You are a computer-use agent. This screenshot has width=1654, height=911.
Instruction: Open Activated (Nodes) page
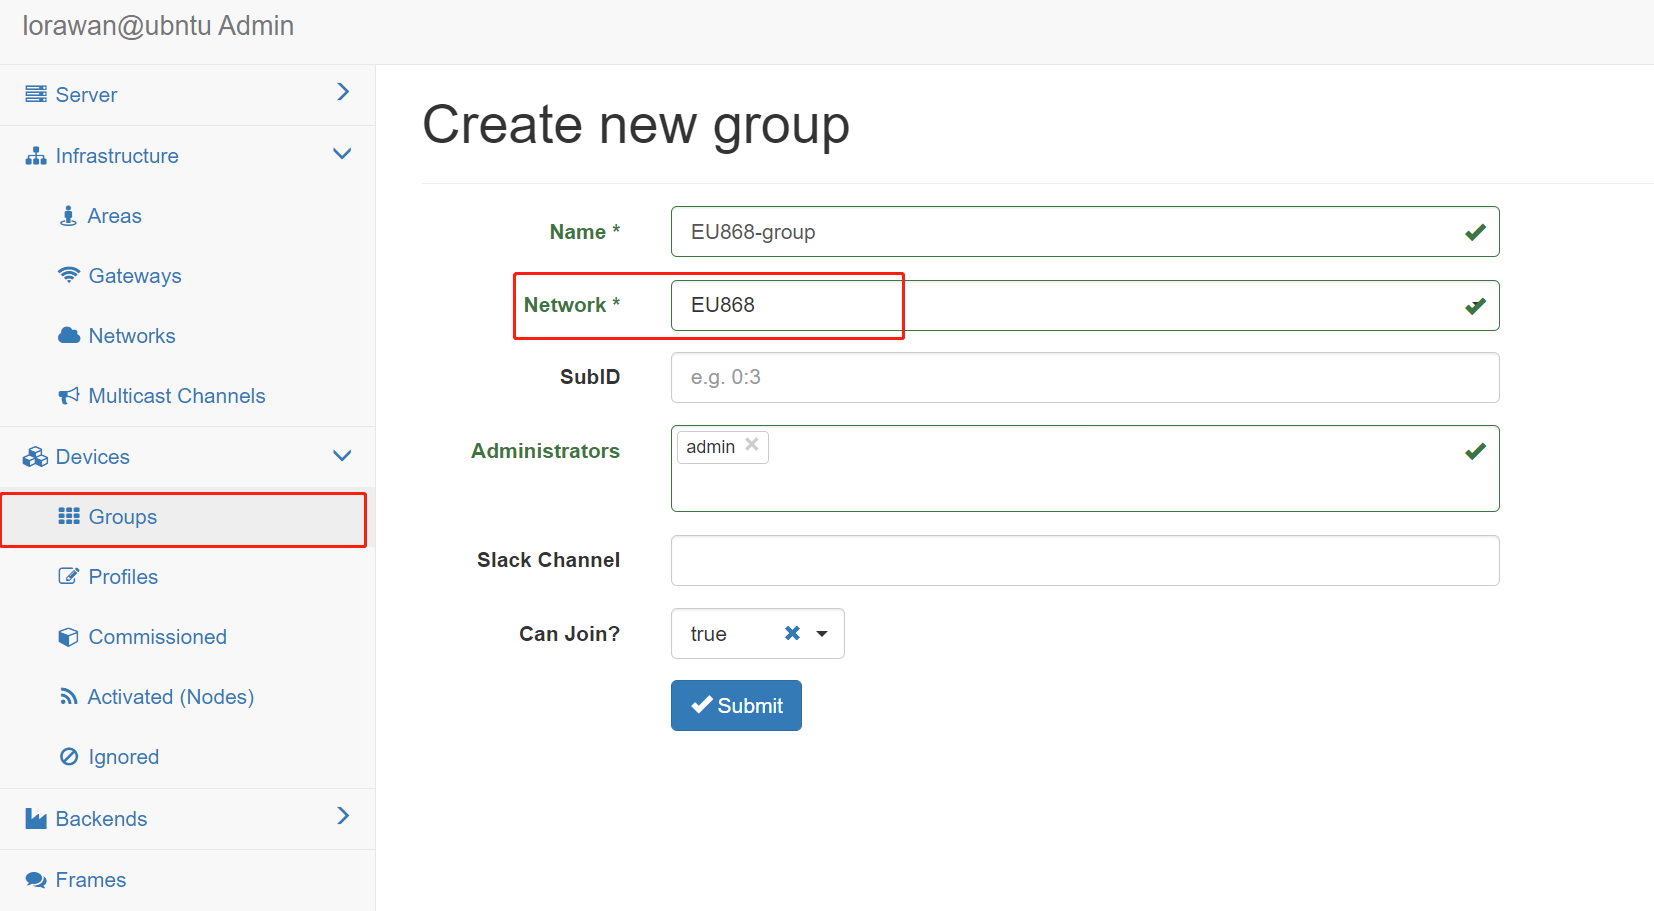[188, 697]
